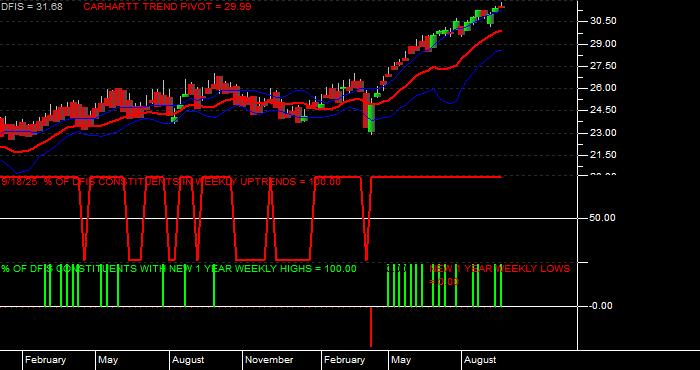Click the new 1 year weekly highs label
This screenshot has height=370, width=700.
click(179, 269)
